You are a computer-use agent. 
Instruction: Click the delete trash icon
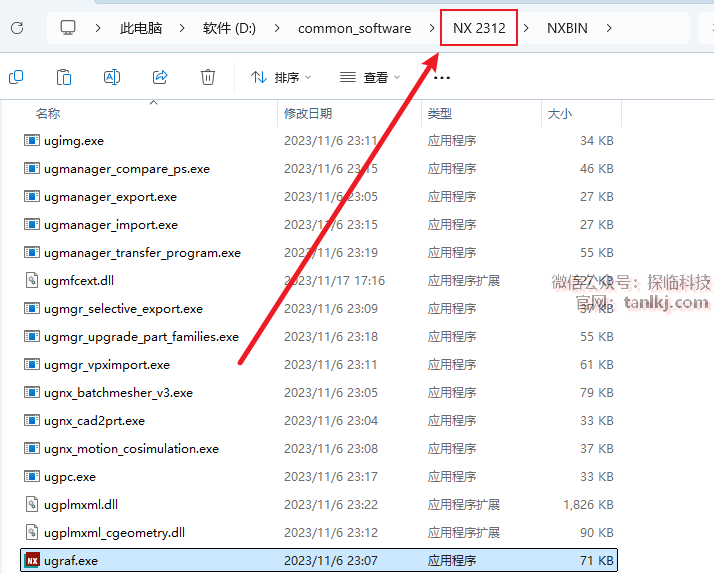coord(208,77)
